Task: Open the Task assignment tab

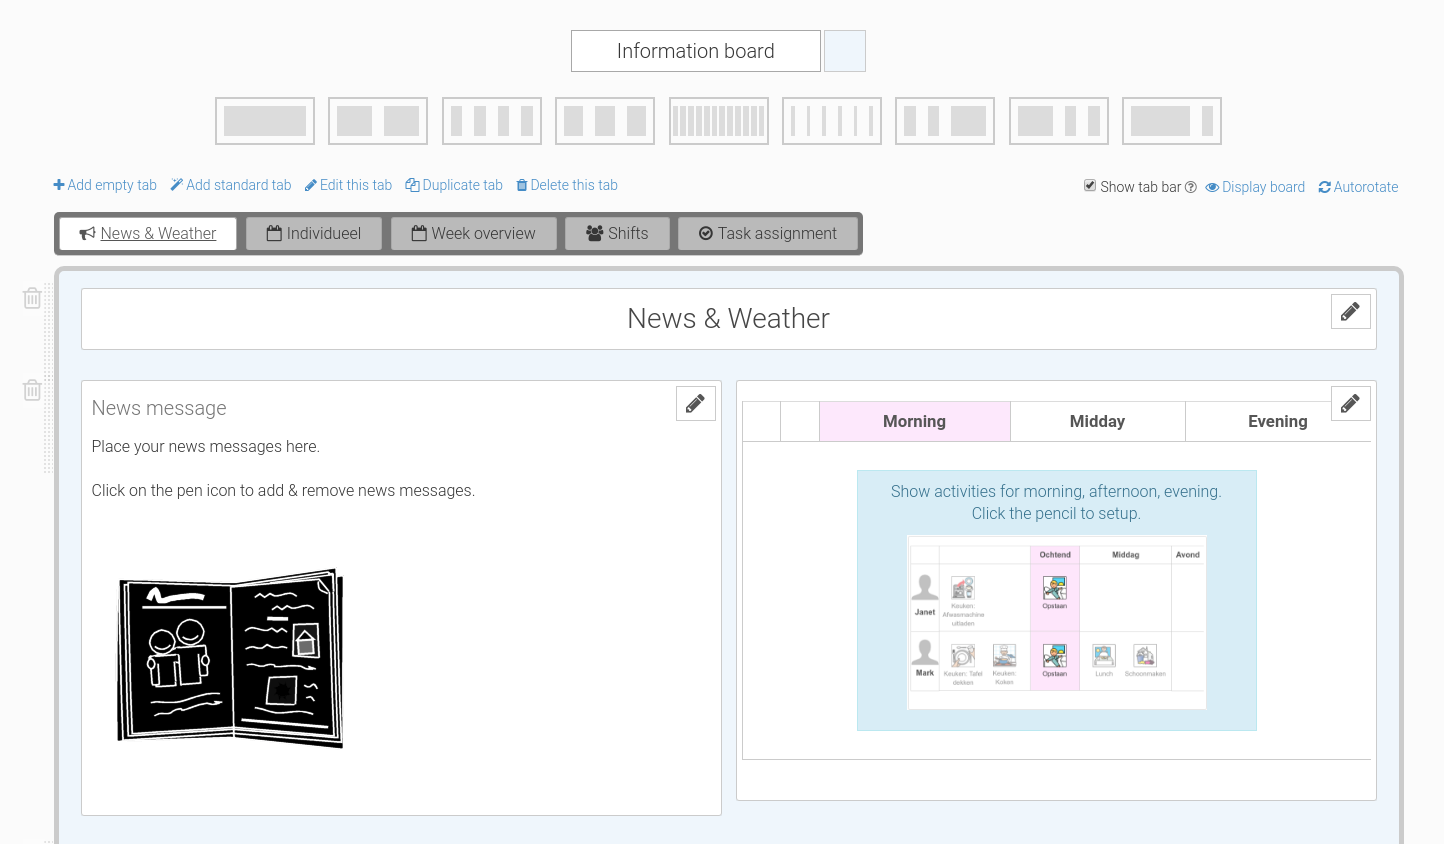Action: click(x=767, y=233)
